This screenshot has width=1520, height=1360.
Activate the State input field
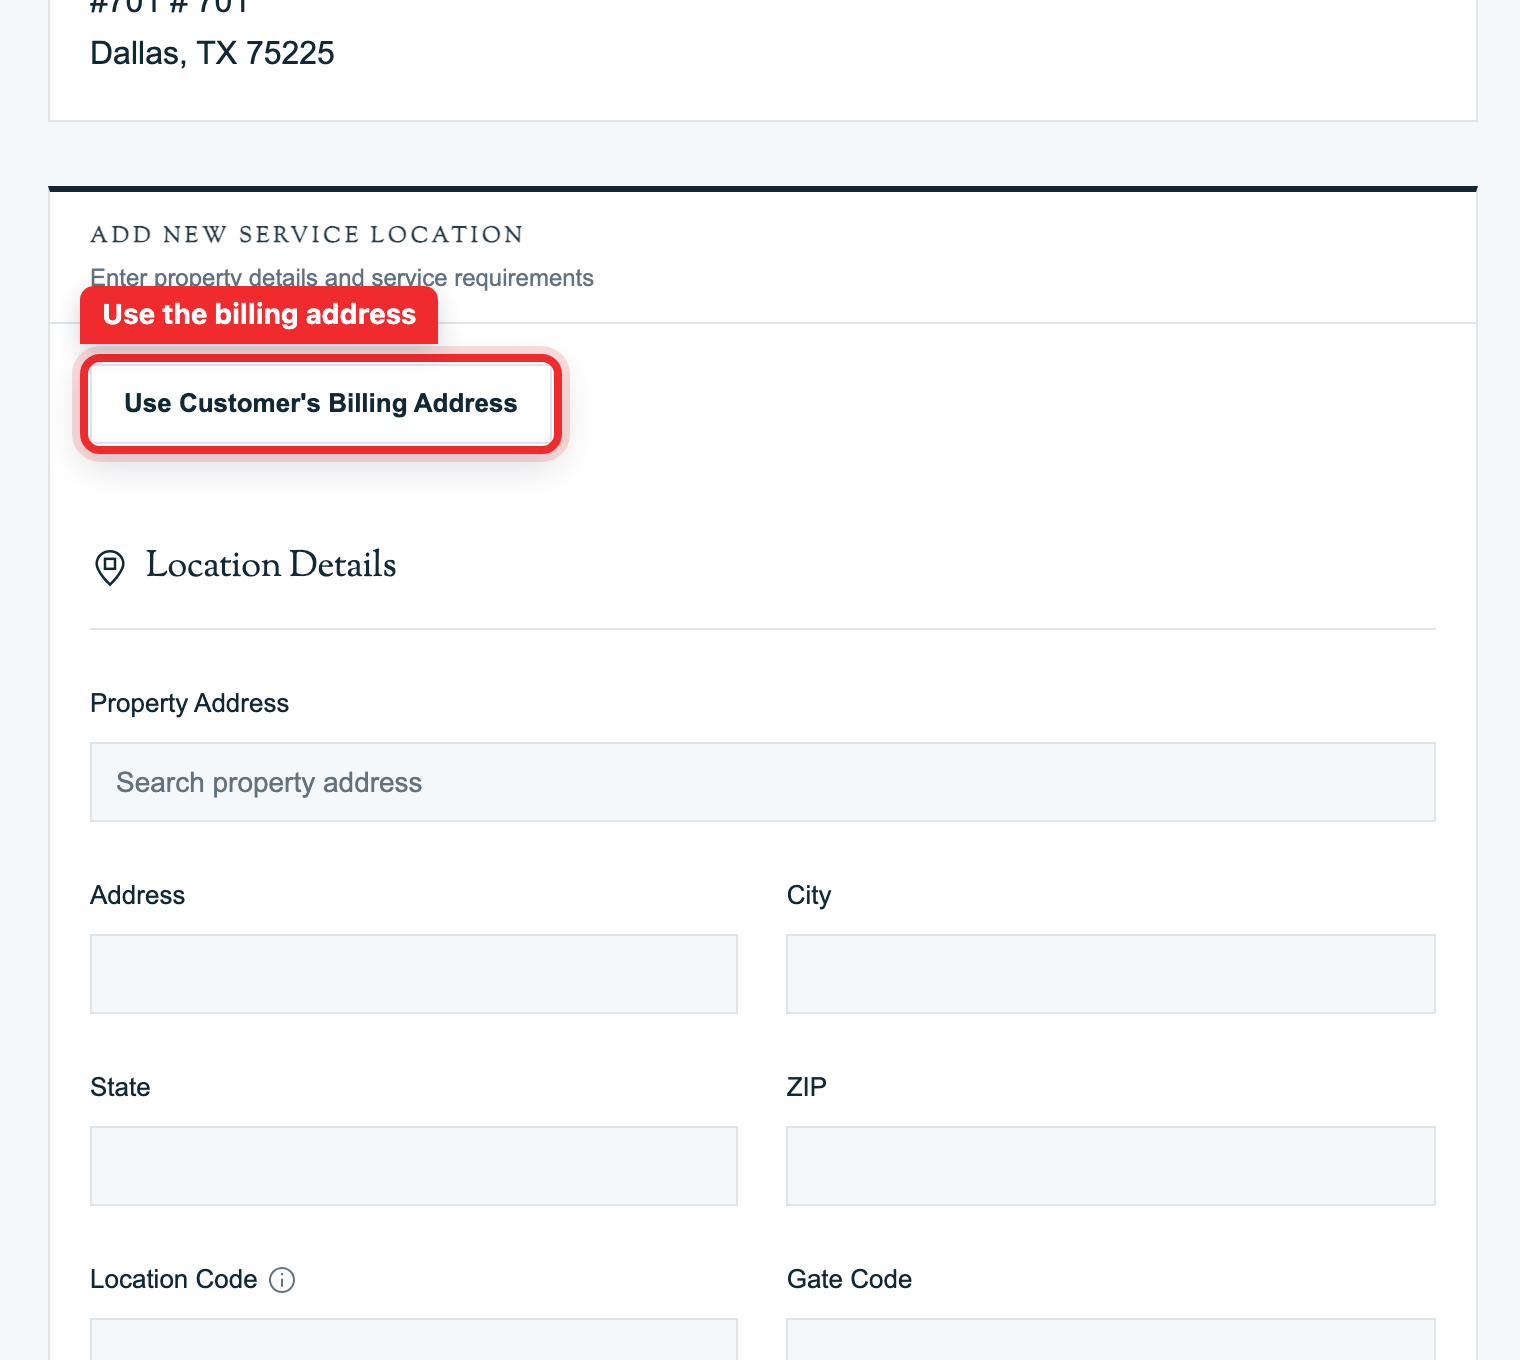coord(414,1166)
